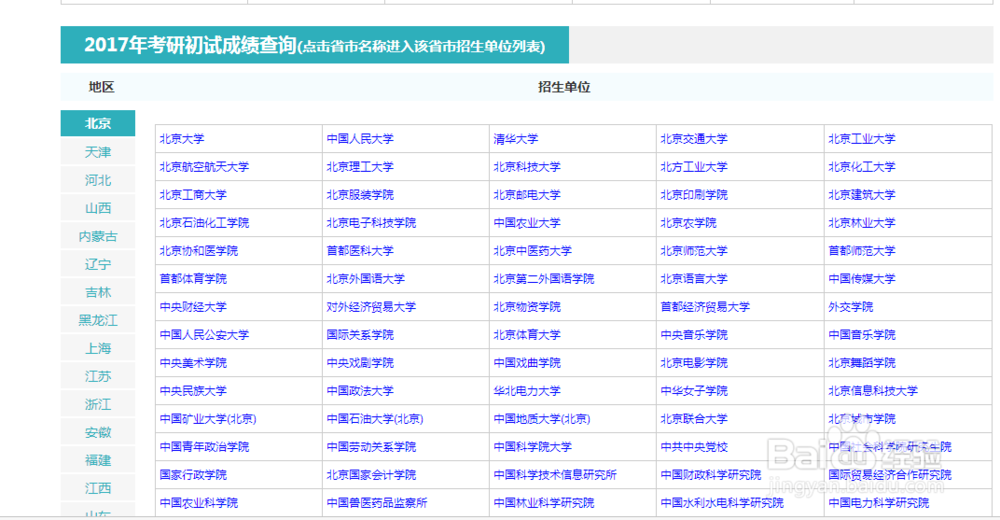The width and height of the screenshot is (1000, 520).
Task: Click the 北京服装学院 link
Action: pos(360,195)
